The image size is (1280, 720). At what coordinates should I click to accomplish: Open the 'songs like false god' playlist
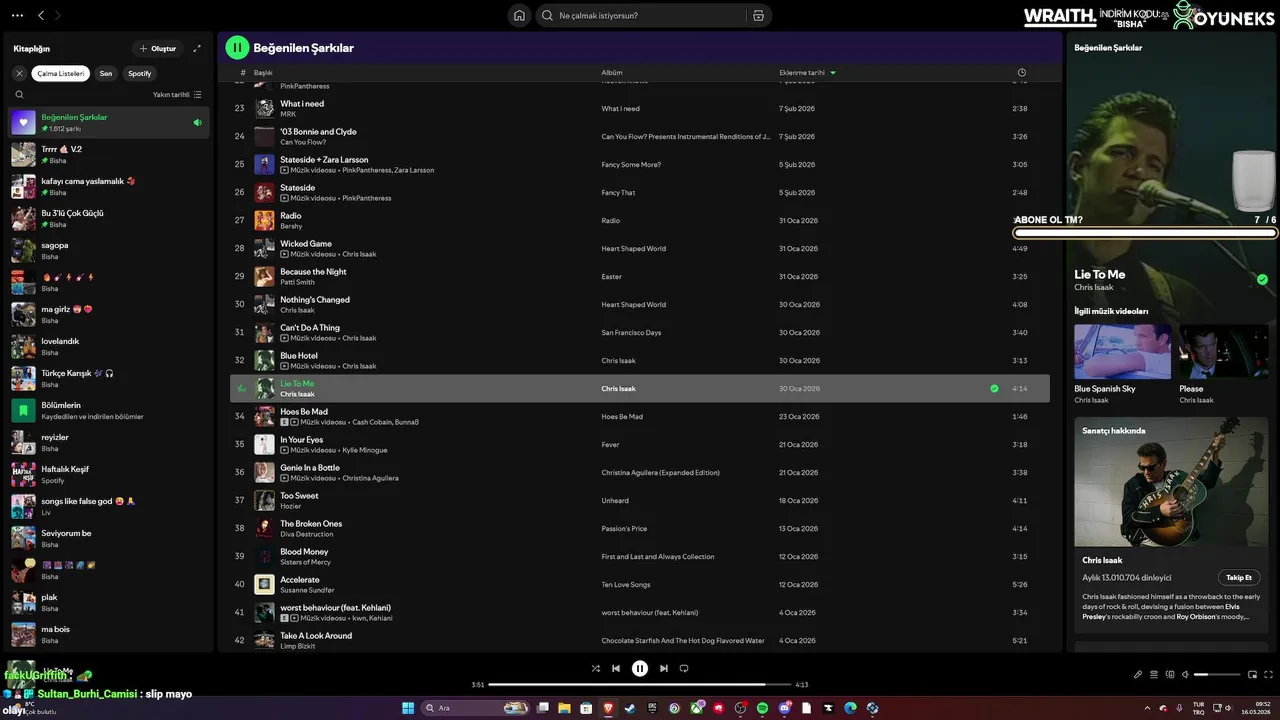[x=110, y=506]
